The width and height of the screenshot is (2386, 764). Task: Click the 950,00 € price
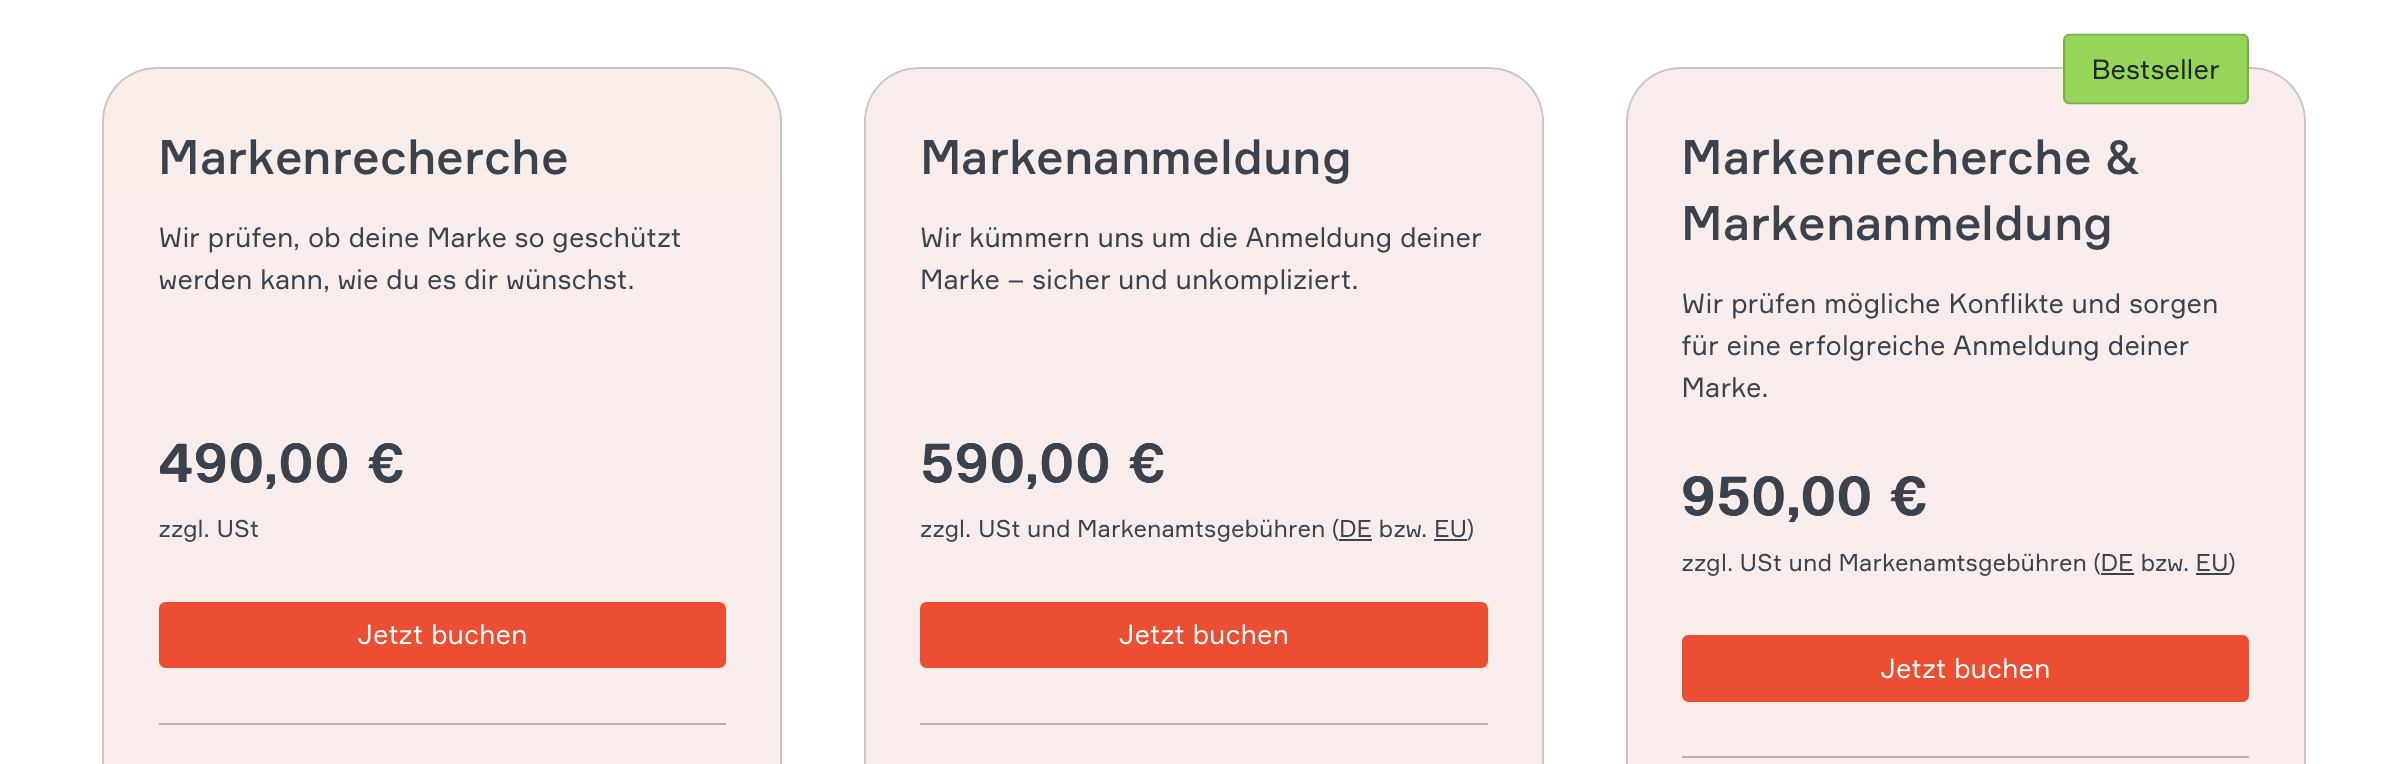click(1804, 497)
